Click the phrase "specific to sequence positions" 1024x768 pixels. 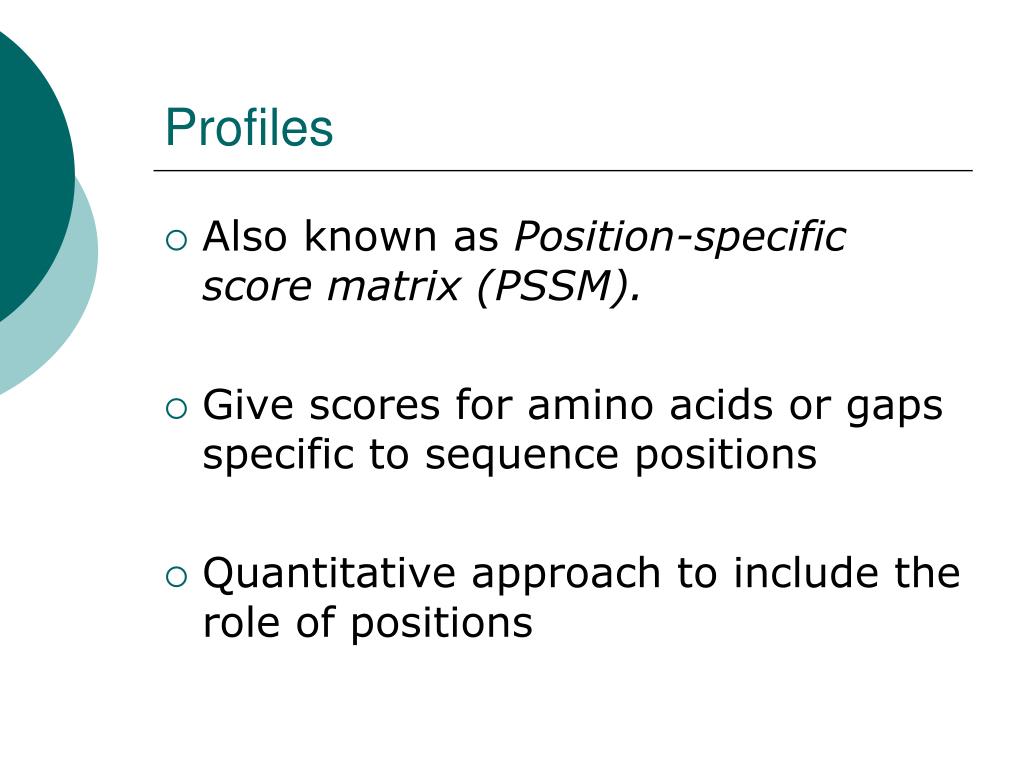pos(509,456)
